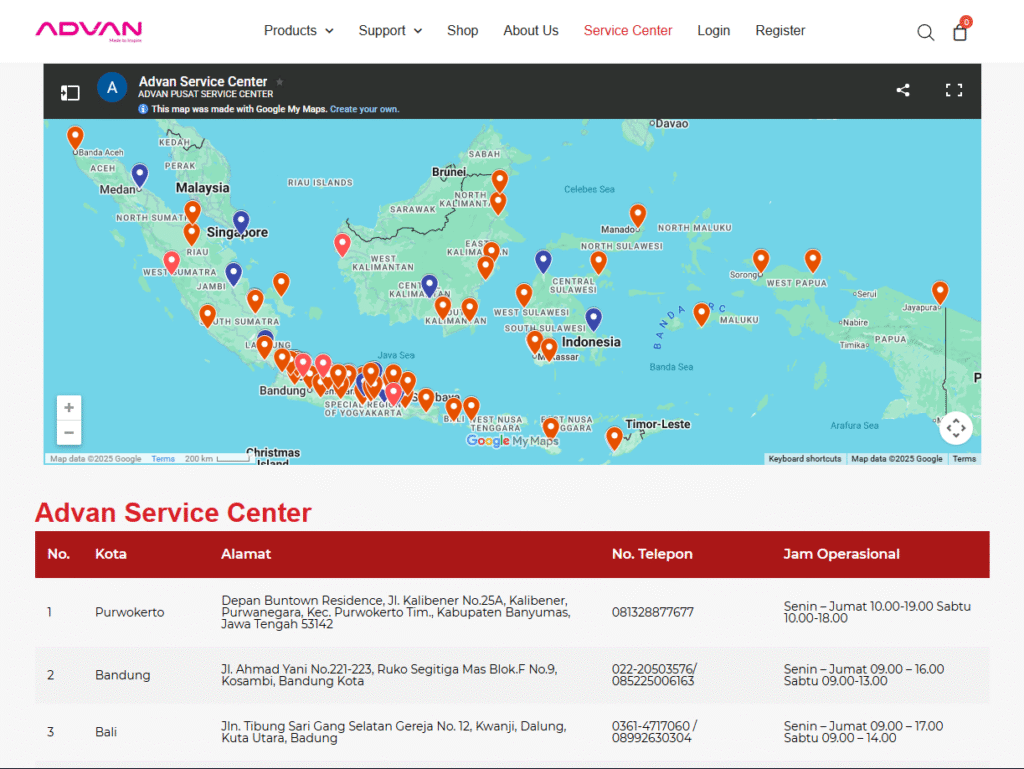Select the blue pin near Medan
The width and height of the screenshot is (1024, 769).
tap(140, 176)
